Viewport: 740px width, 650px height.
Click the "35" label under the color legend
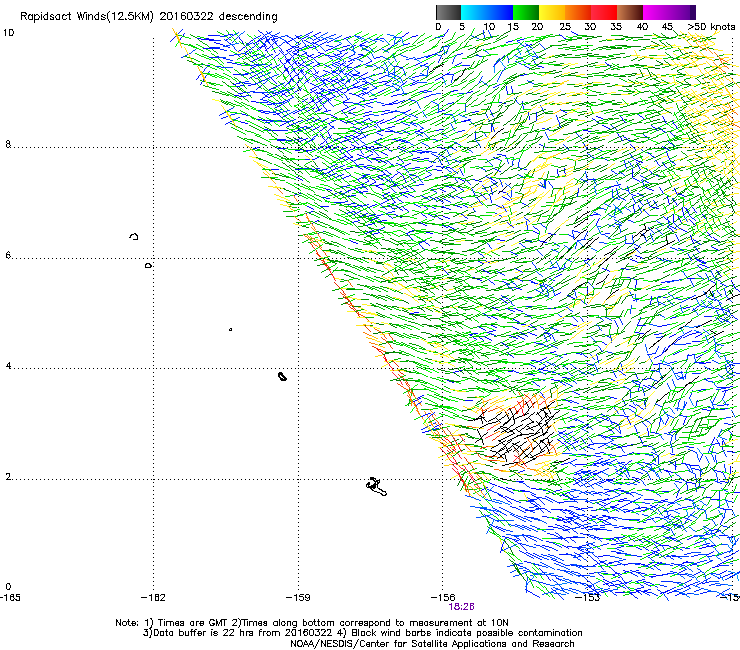click(616, 27)
